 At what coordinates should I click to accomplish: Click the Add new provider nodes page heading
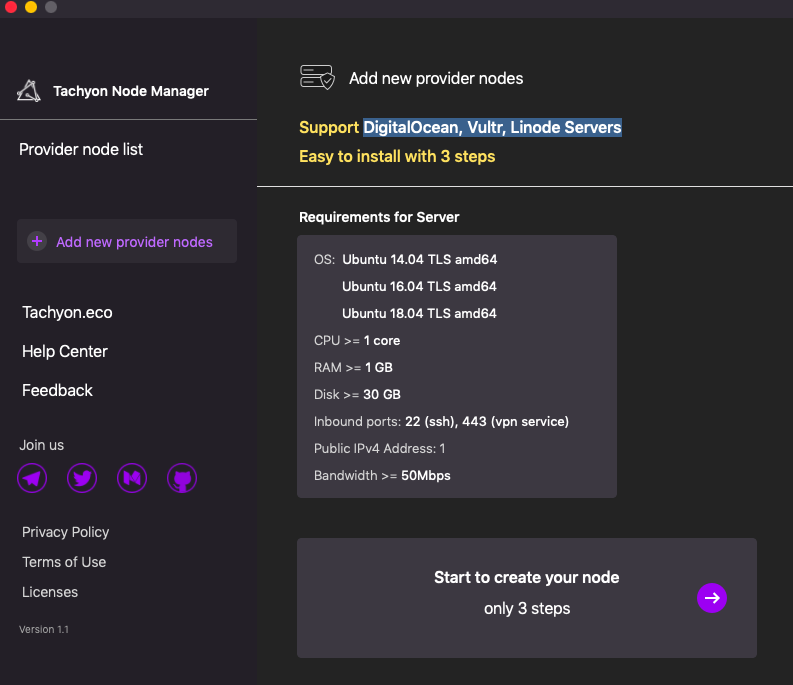coord(436,78)
